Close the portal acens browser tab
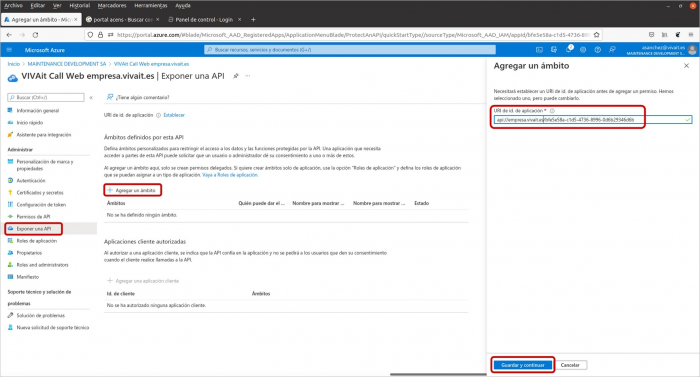700x377 pixels. pyautogui.click(x=158, y=20)
